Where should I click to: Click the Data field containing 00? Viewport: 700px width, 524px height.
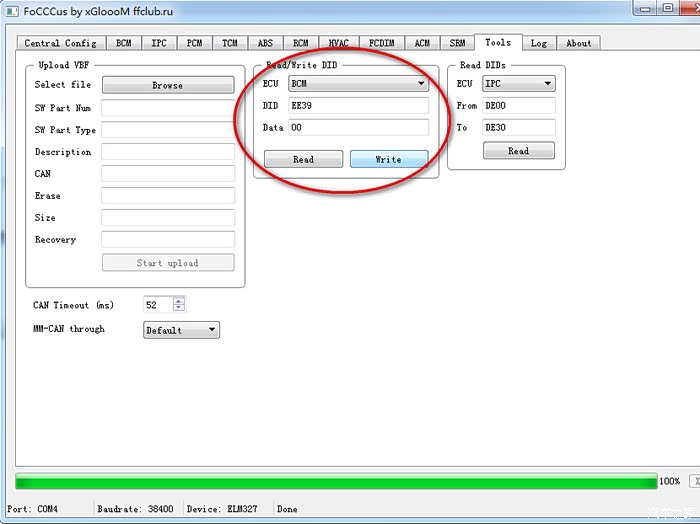coord(358,128)
